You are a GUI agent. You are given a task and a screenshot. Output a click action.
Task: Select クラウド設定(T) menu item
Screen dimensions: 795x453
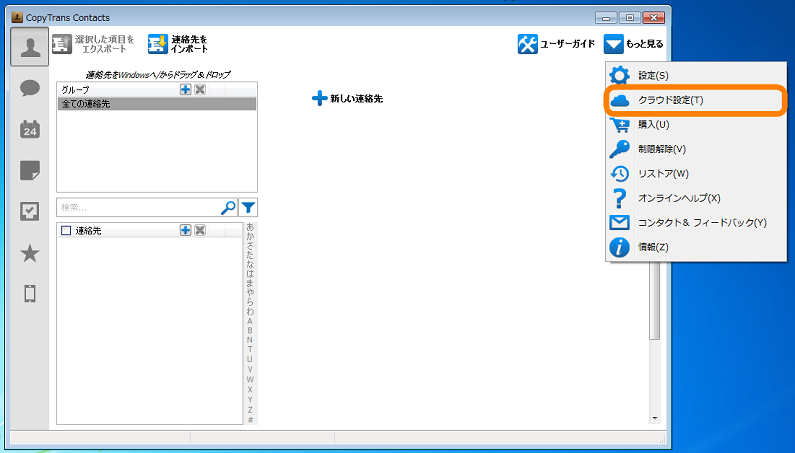click(x=696, y=100)
